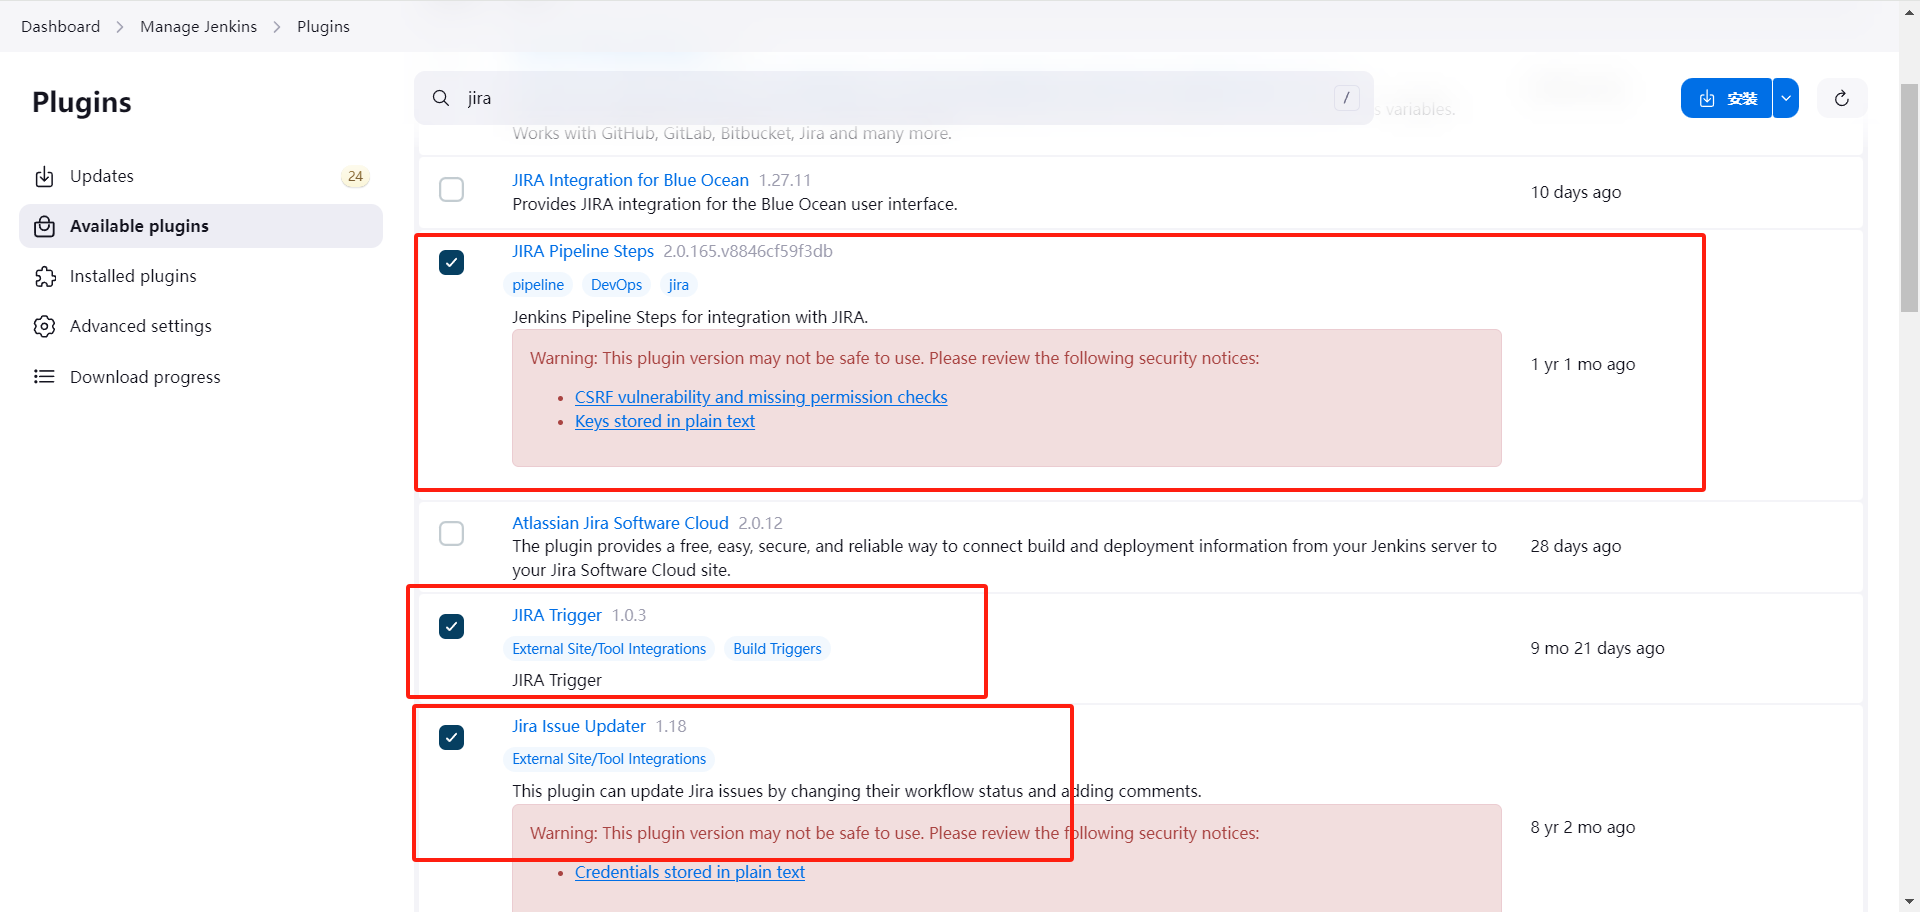Open Jira Issue Updater plugin link
This screenshot has height=912, width=1920.
coord(579,726)
